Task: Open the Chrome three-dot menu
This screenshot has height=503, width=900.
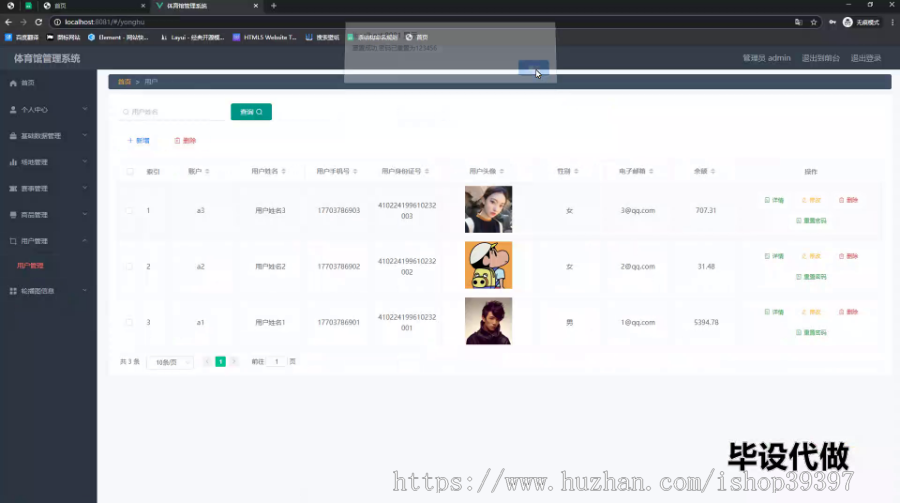Action: tap(893, 22)
